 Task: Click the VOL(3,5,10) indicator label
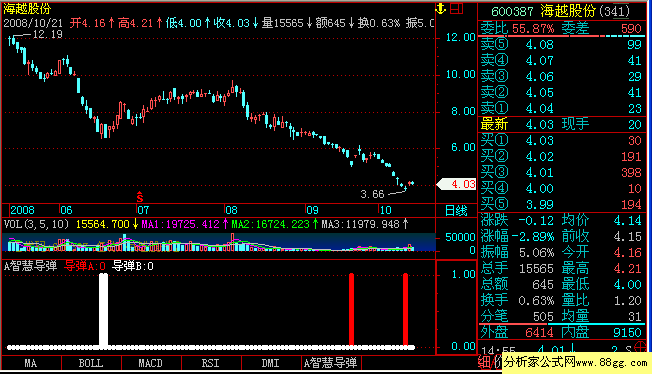[36, 224]
